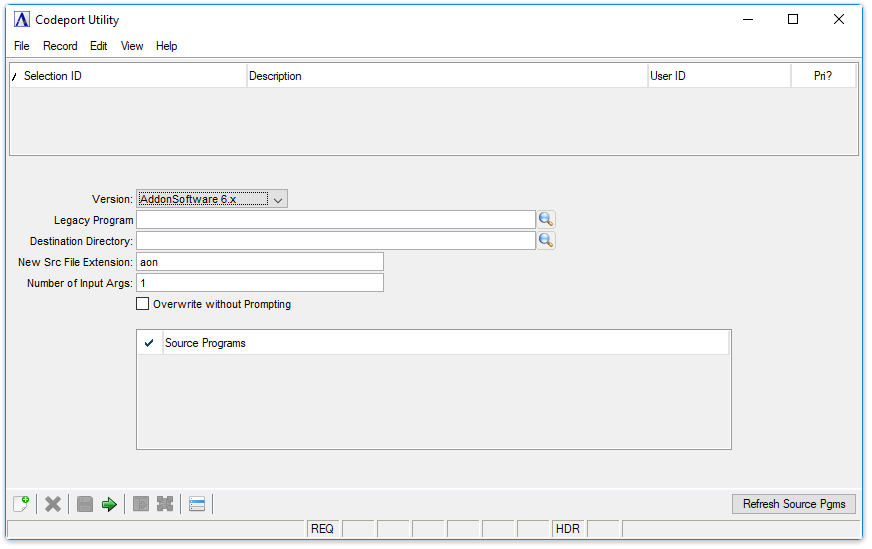Click the Number of Input Args field

point(260,283)
